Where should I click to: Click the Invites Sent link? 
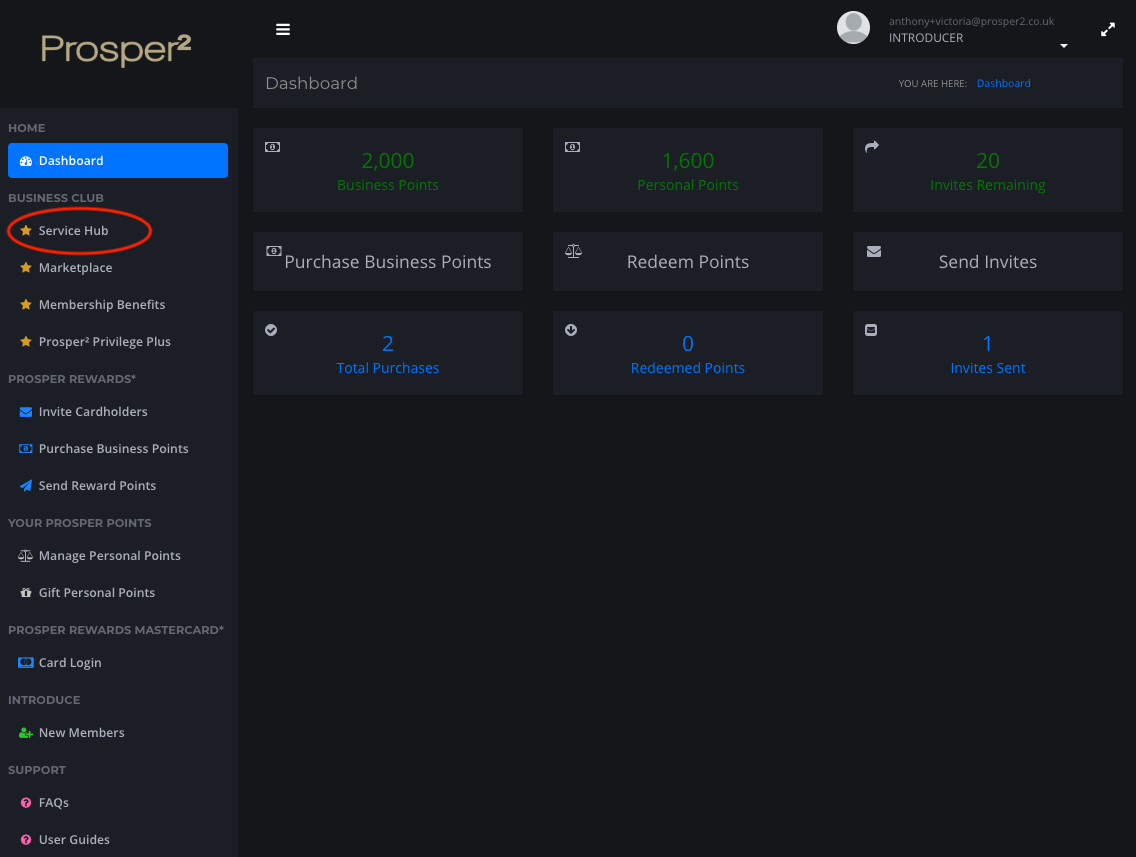pyautogui.click(x=987, y=368)
